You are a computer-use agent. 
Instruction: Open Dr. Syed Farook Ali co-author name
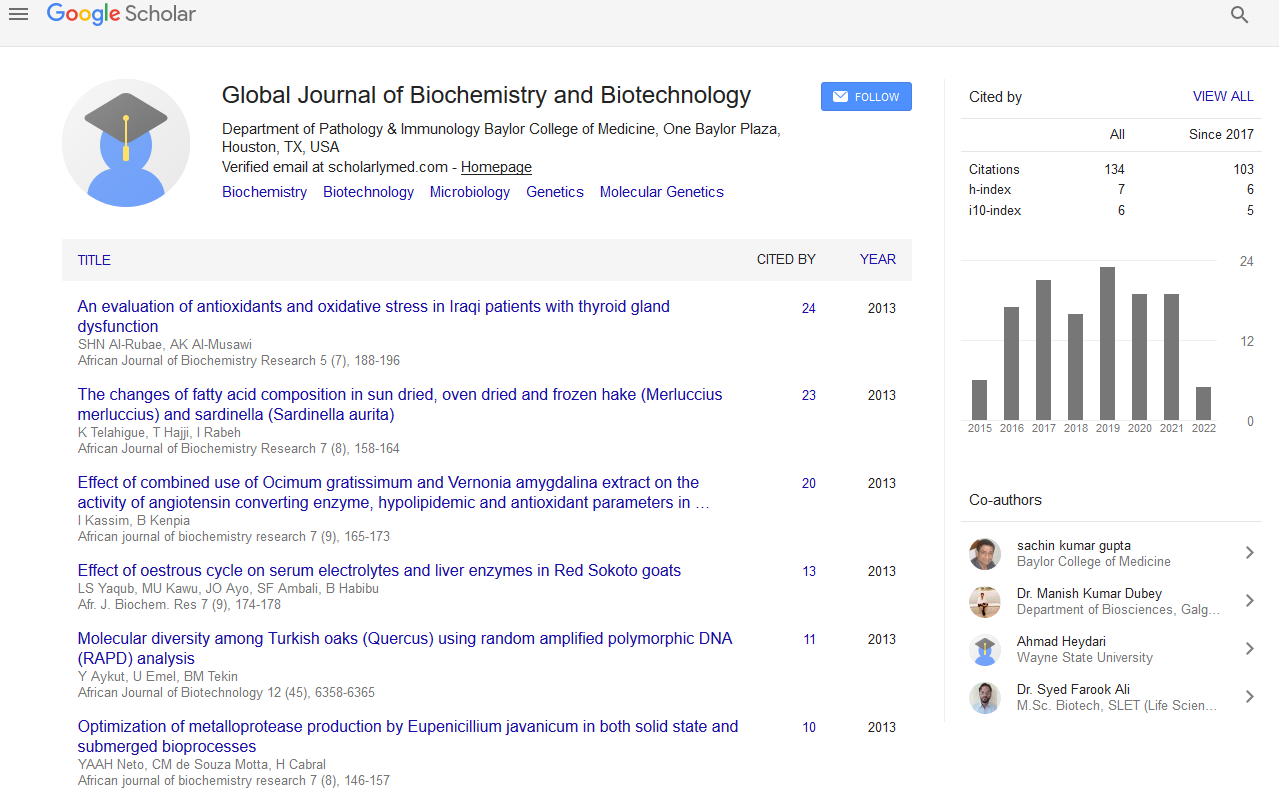(x=1075, y=690)
